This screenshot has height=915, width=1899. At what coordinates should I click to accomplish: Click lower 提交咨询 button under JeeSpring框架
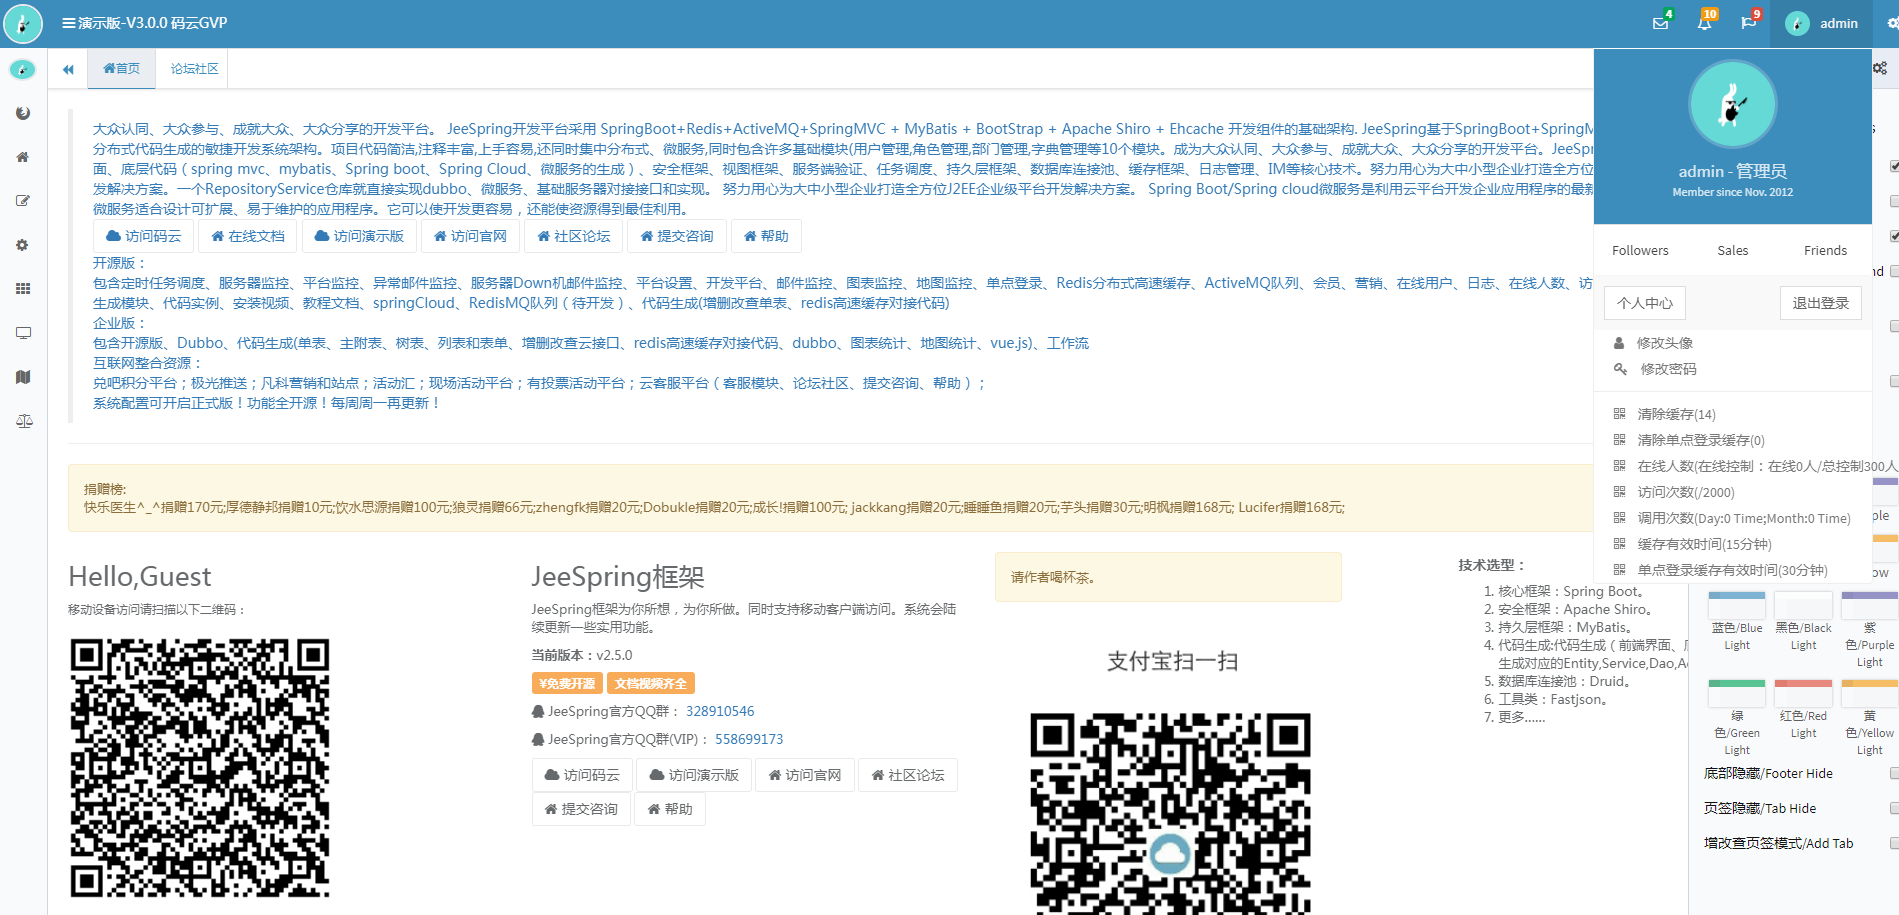[x=581, y=809]
